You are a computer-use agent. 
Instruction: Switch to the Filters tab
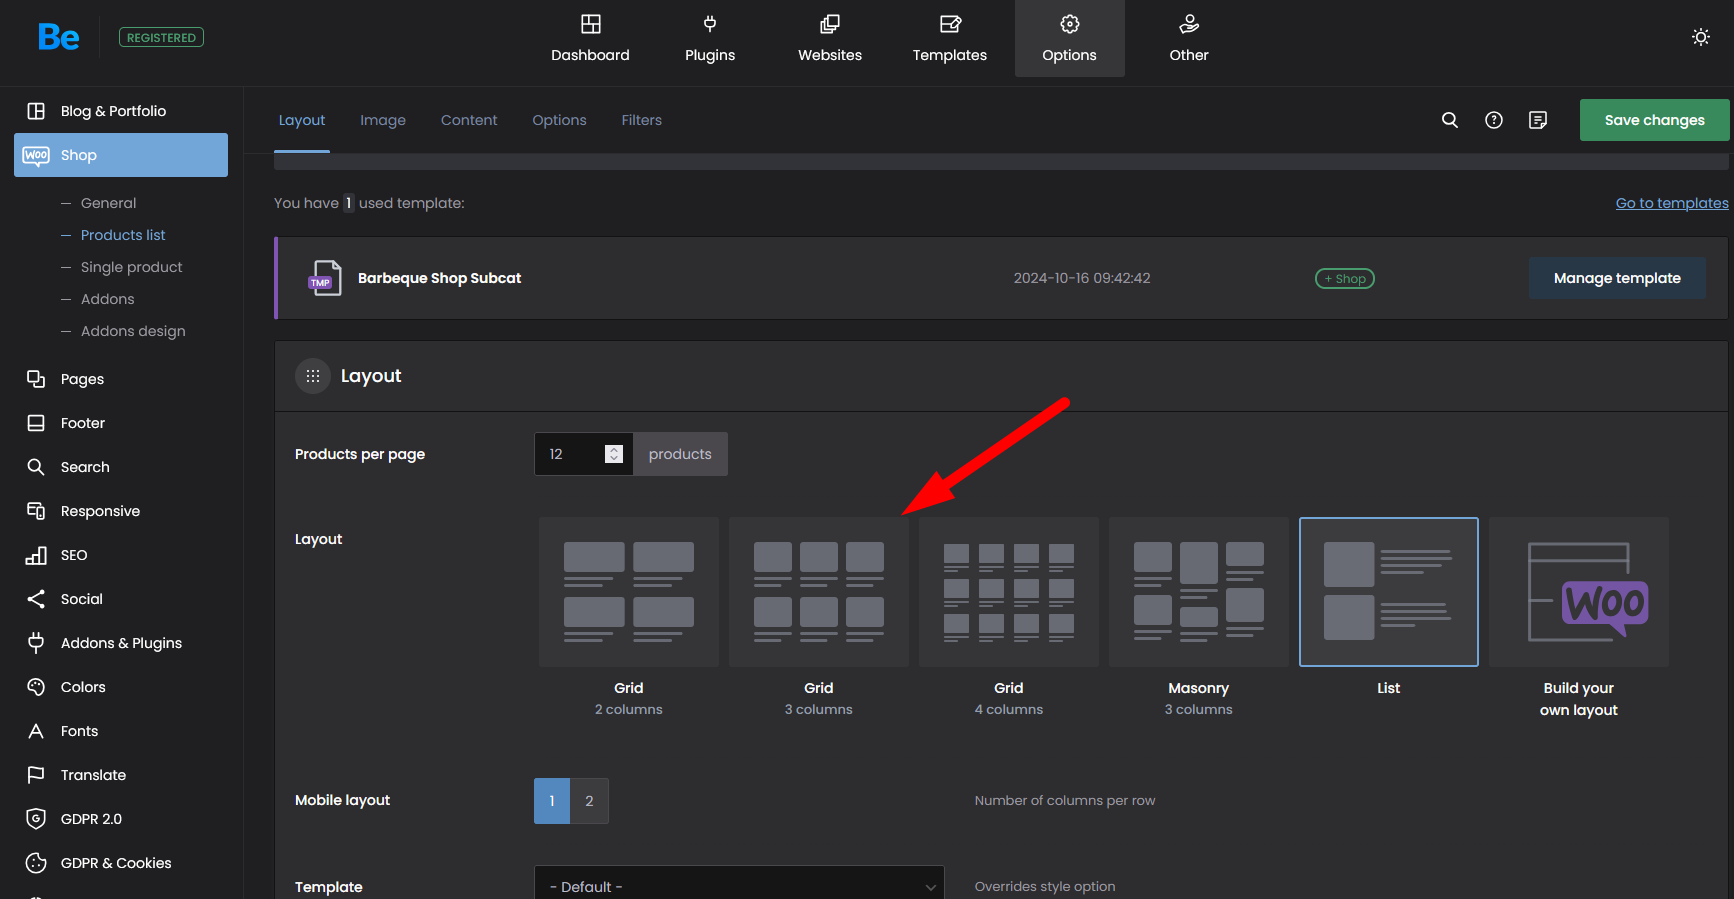pos(641,120)
